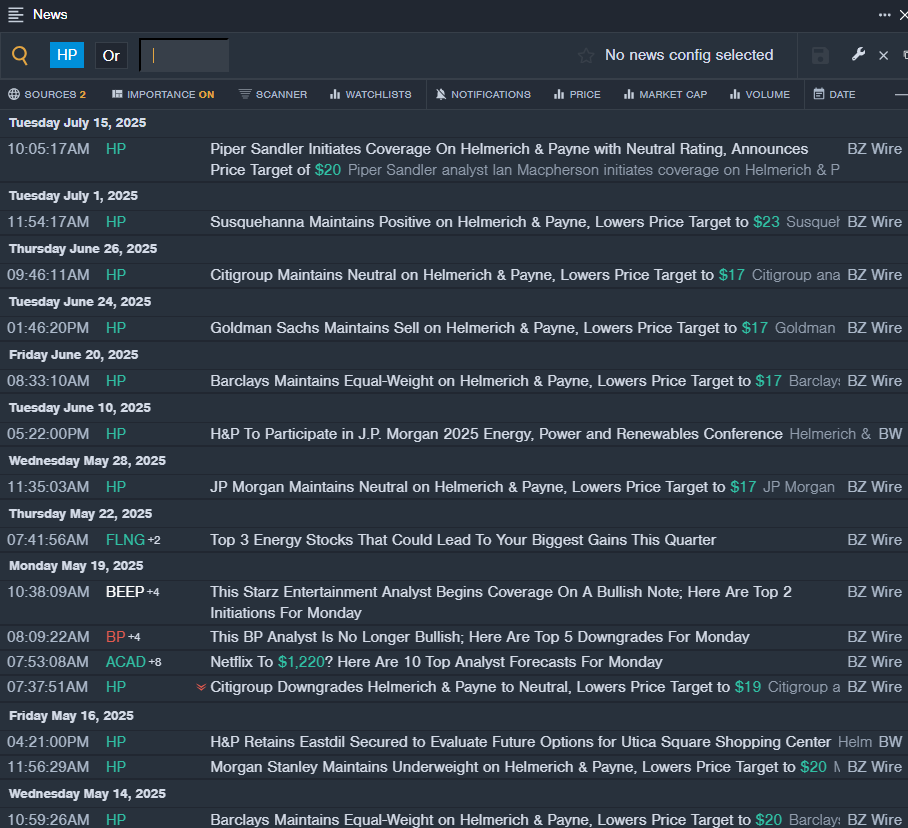Open H&P Retains Eastdil Secured headline
This screenshot has height=828, width=908.
[521, 742]
